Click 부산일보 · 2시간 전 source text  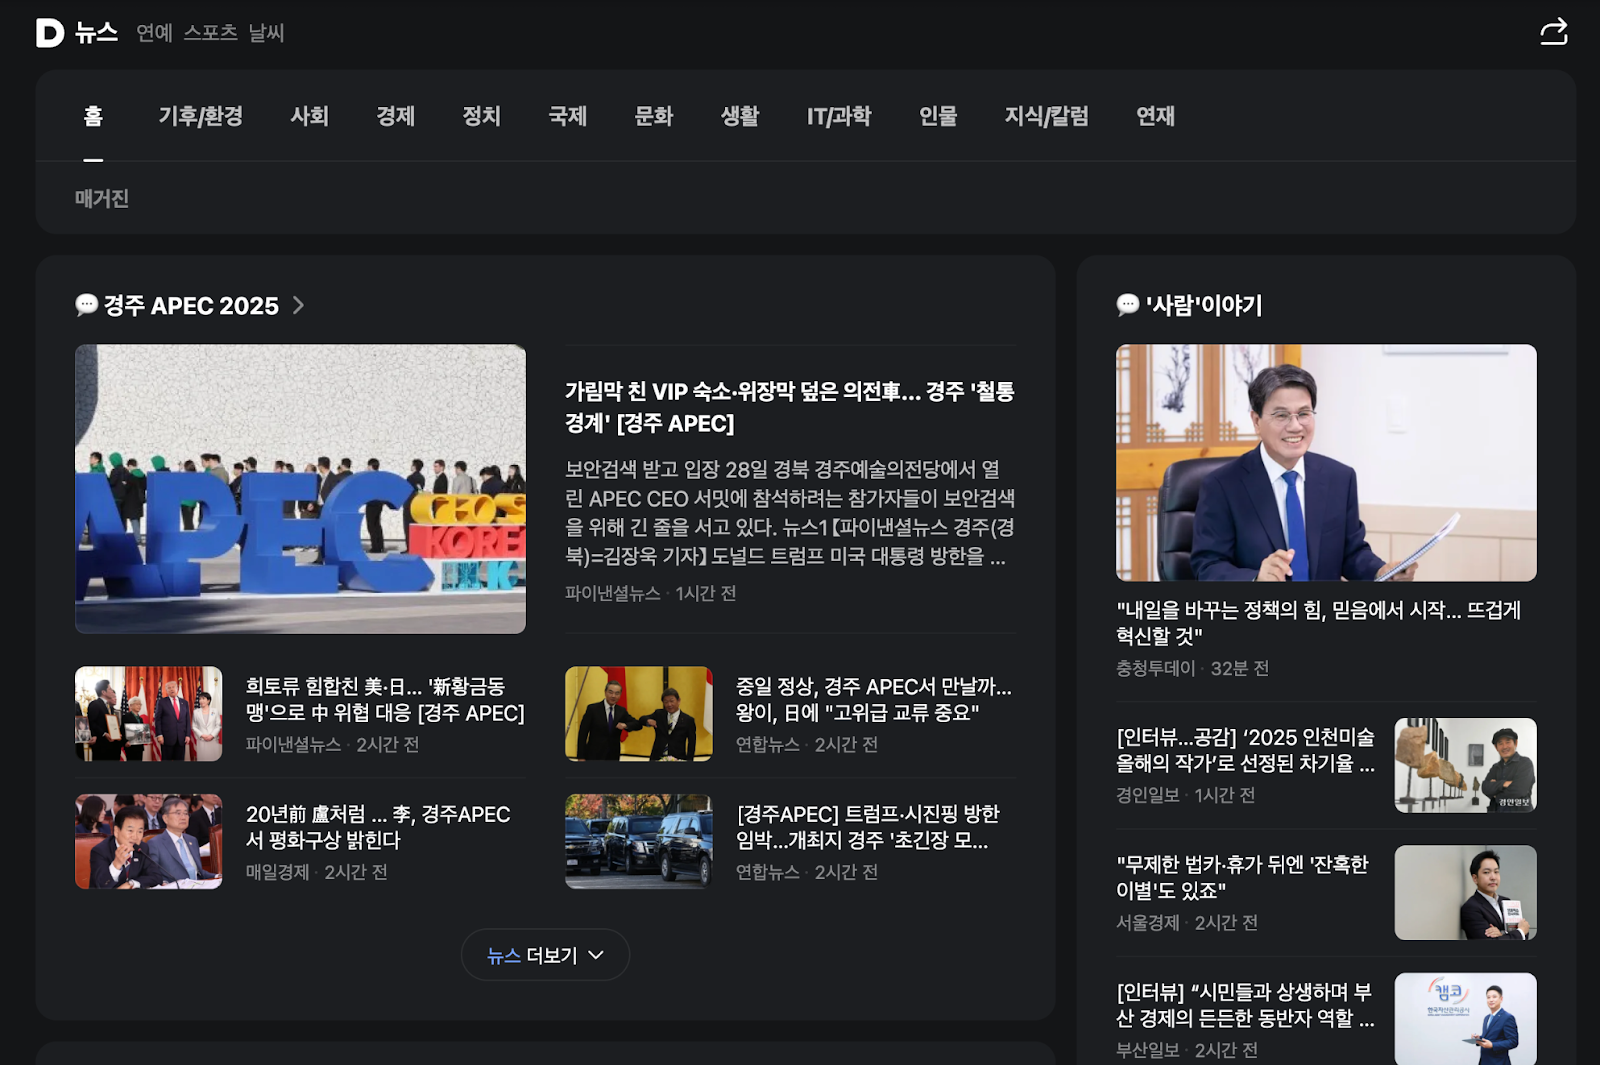click(1187, 1050)
